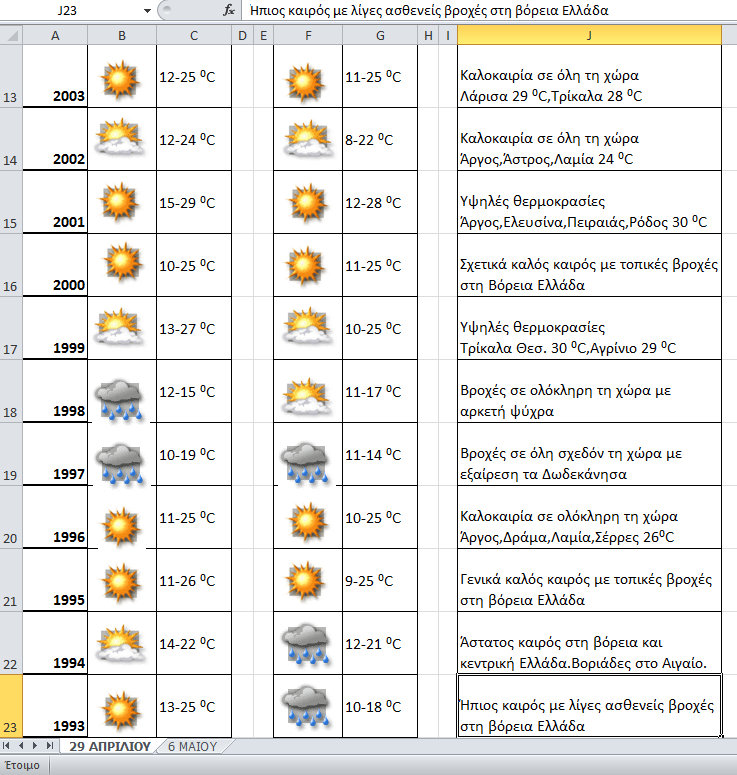Select the partly cloudy icon beside year 1994

121,642
